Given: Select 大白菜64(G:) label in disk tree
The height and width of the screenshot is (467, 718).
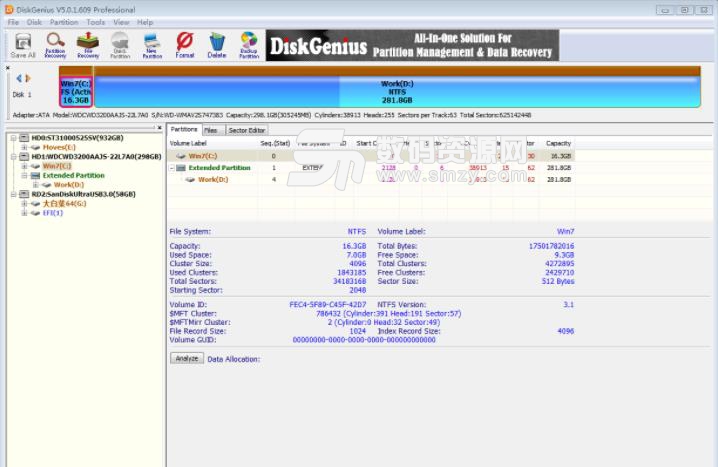Looking at the screenshot, I should 65,204.
